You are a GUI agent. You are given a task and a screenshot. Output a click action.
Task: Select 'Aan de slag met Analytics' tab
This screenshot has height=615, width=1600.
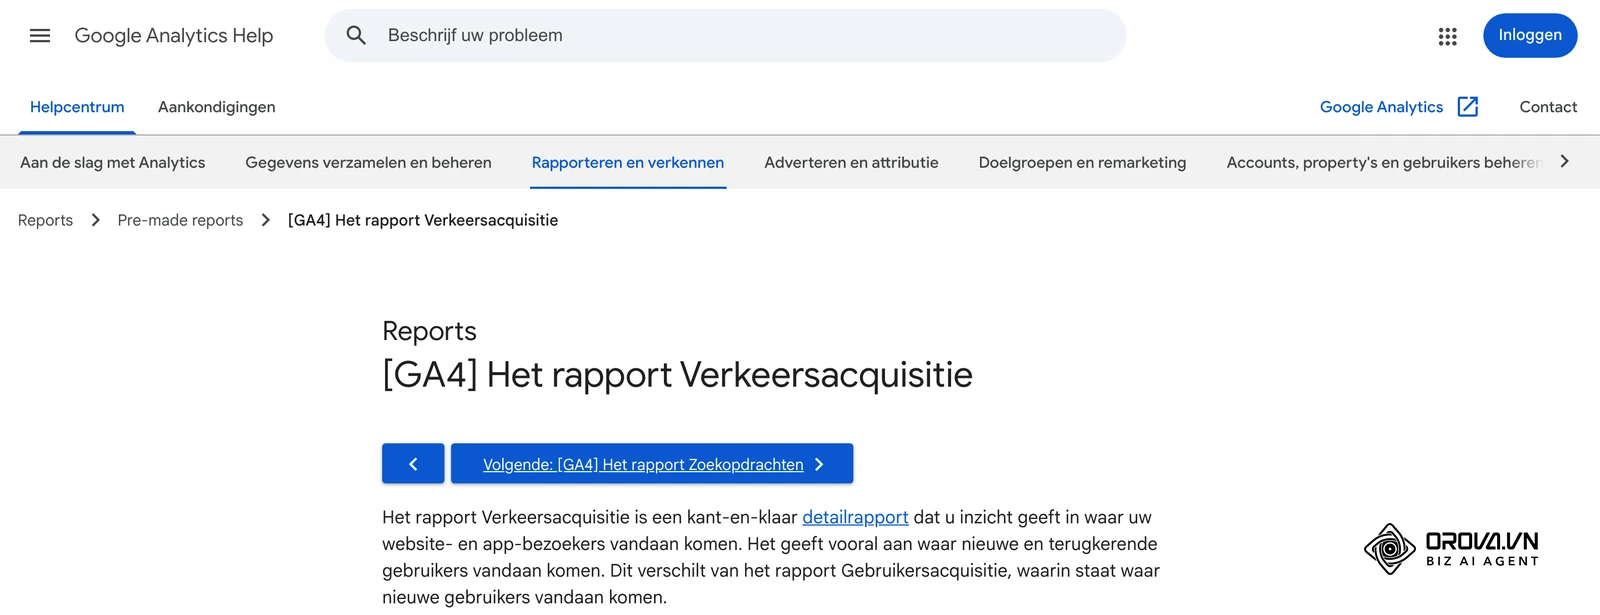click(x=113, y=162)
